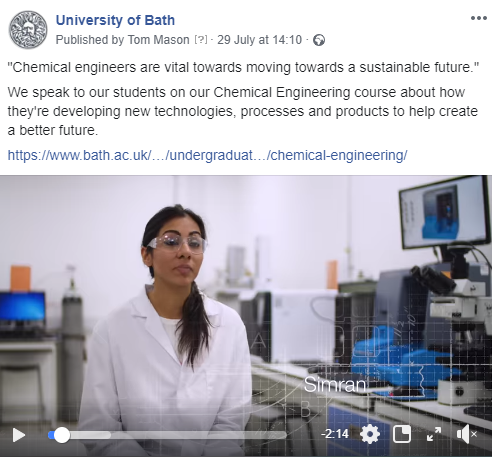The image size is (492, 457).
Task: Click the video scrubber handle
Action: 61,435
